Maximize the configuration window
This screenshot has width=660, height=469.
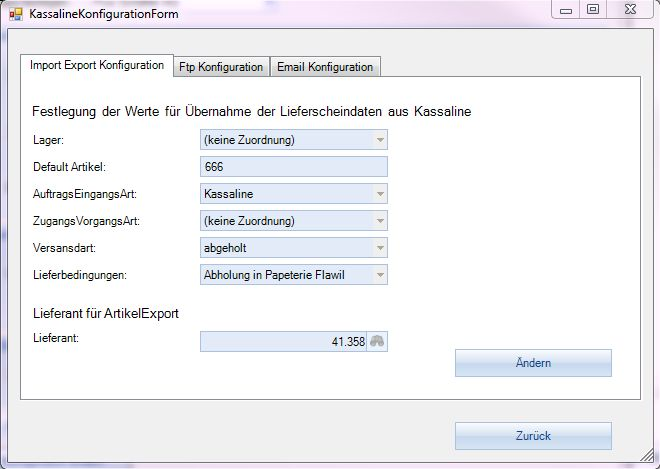[593, 10]
